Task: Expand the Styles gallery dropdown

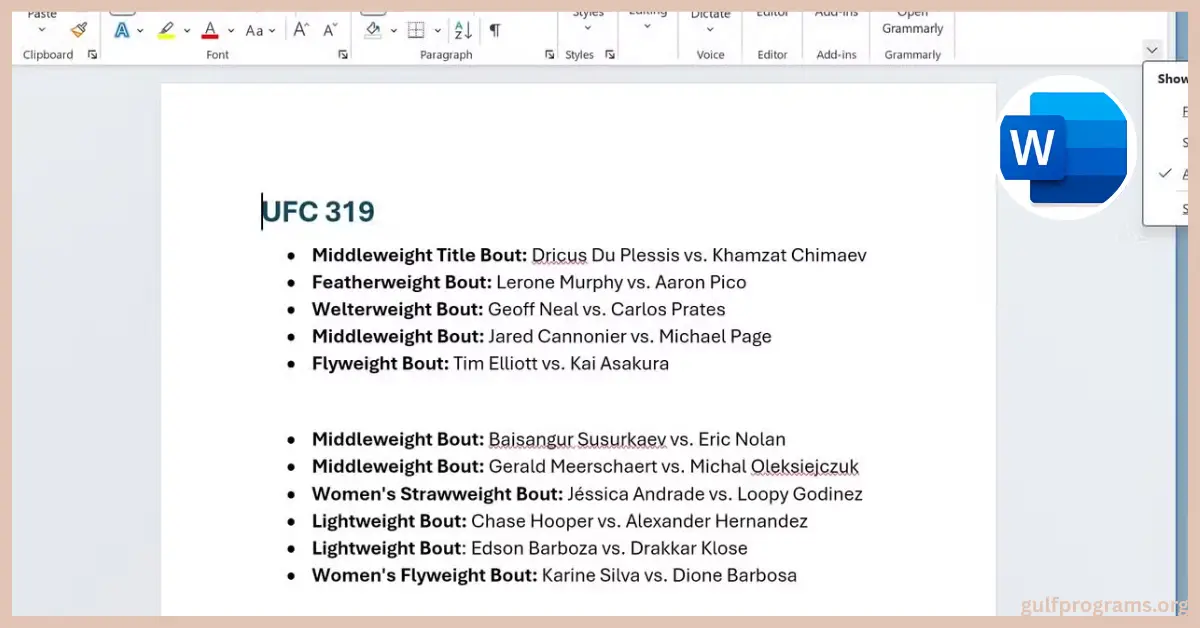Action: tap(587, 28)
